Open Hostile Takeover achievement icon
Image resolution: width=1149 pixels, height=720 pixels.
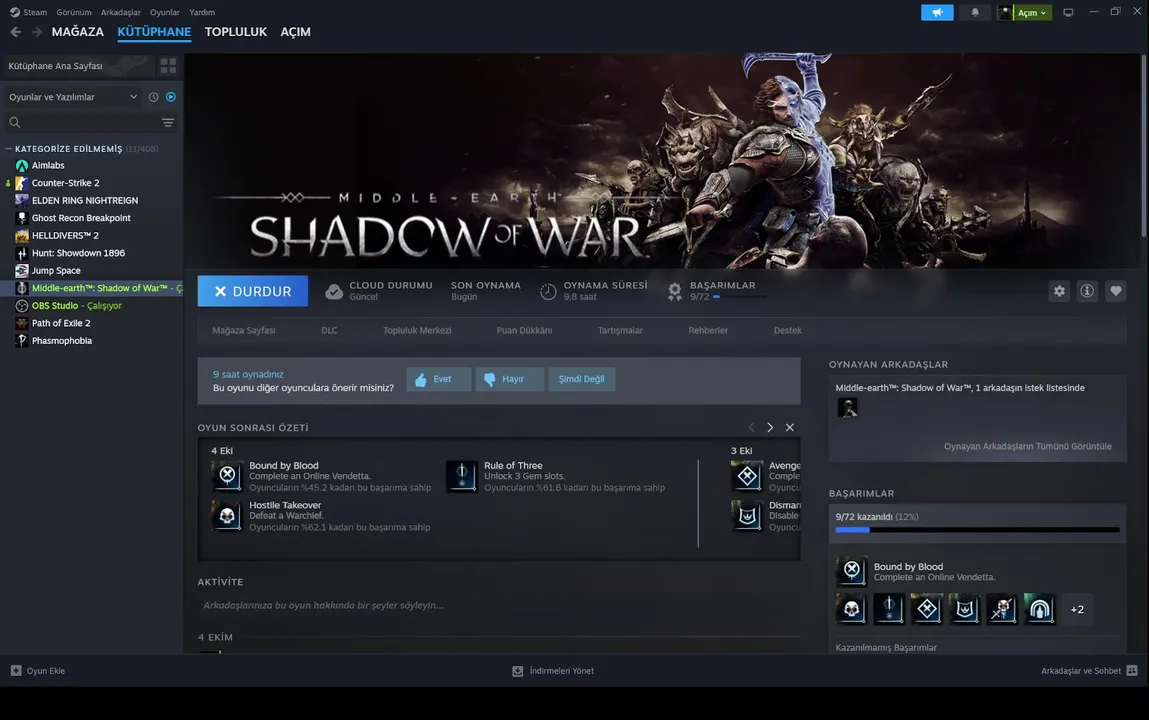coord(227,515)
